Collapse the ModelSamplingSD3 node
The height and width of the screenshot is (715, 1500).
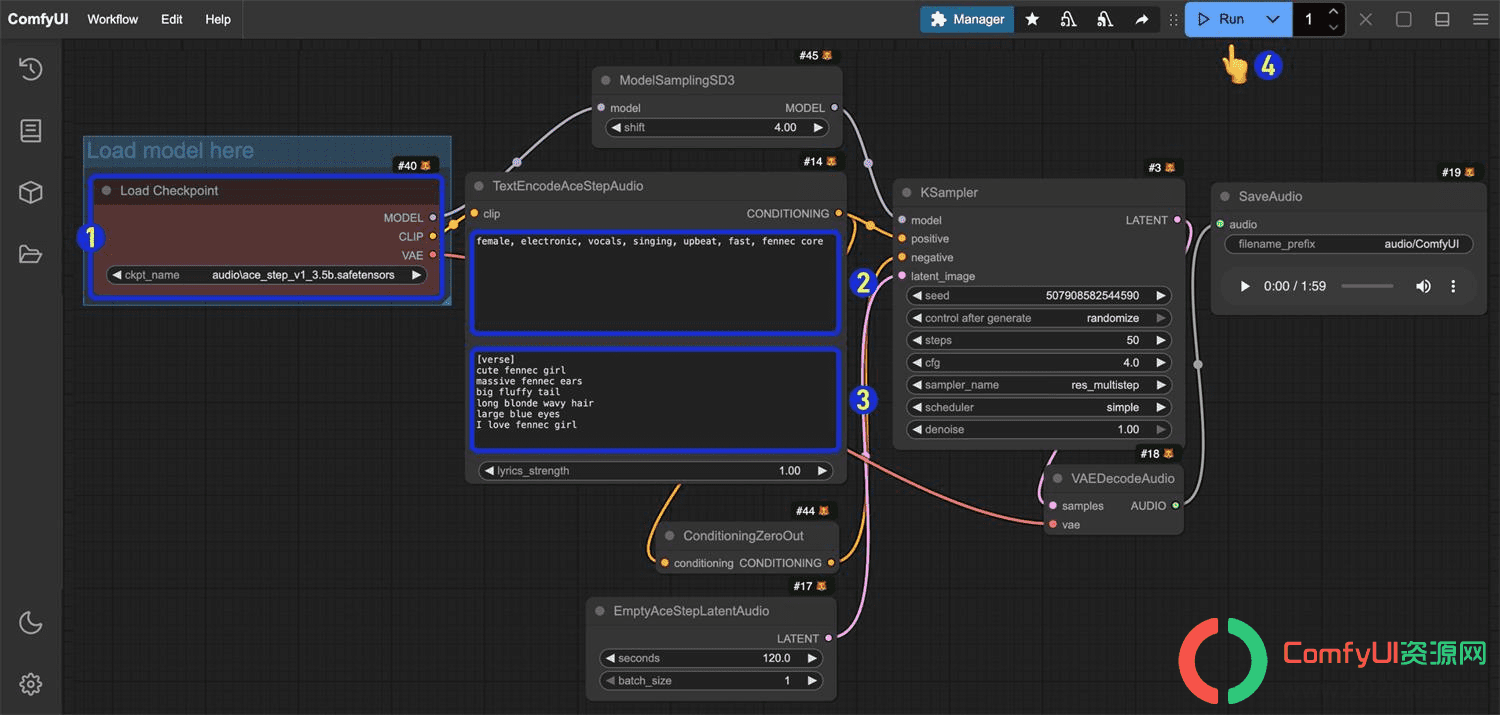click(x=606, y=80)
